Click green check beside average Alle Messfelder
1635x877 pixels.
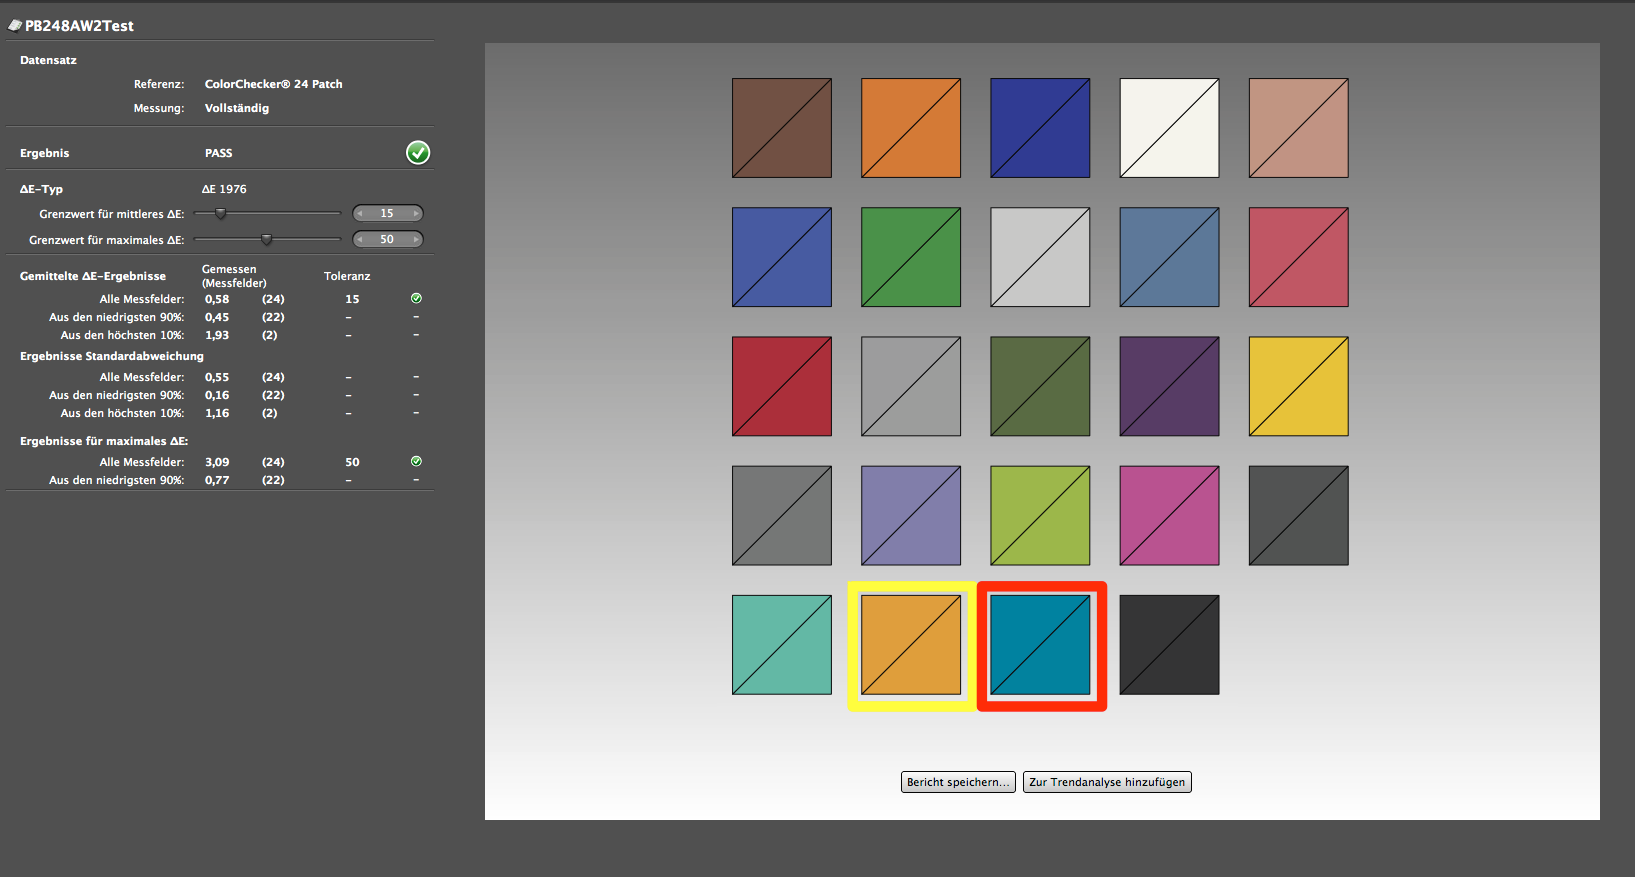click(x=416, y=298)
